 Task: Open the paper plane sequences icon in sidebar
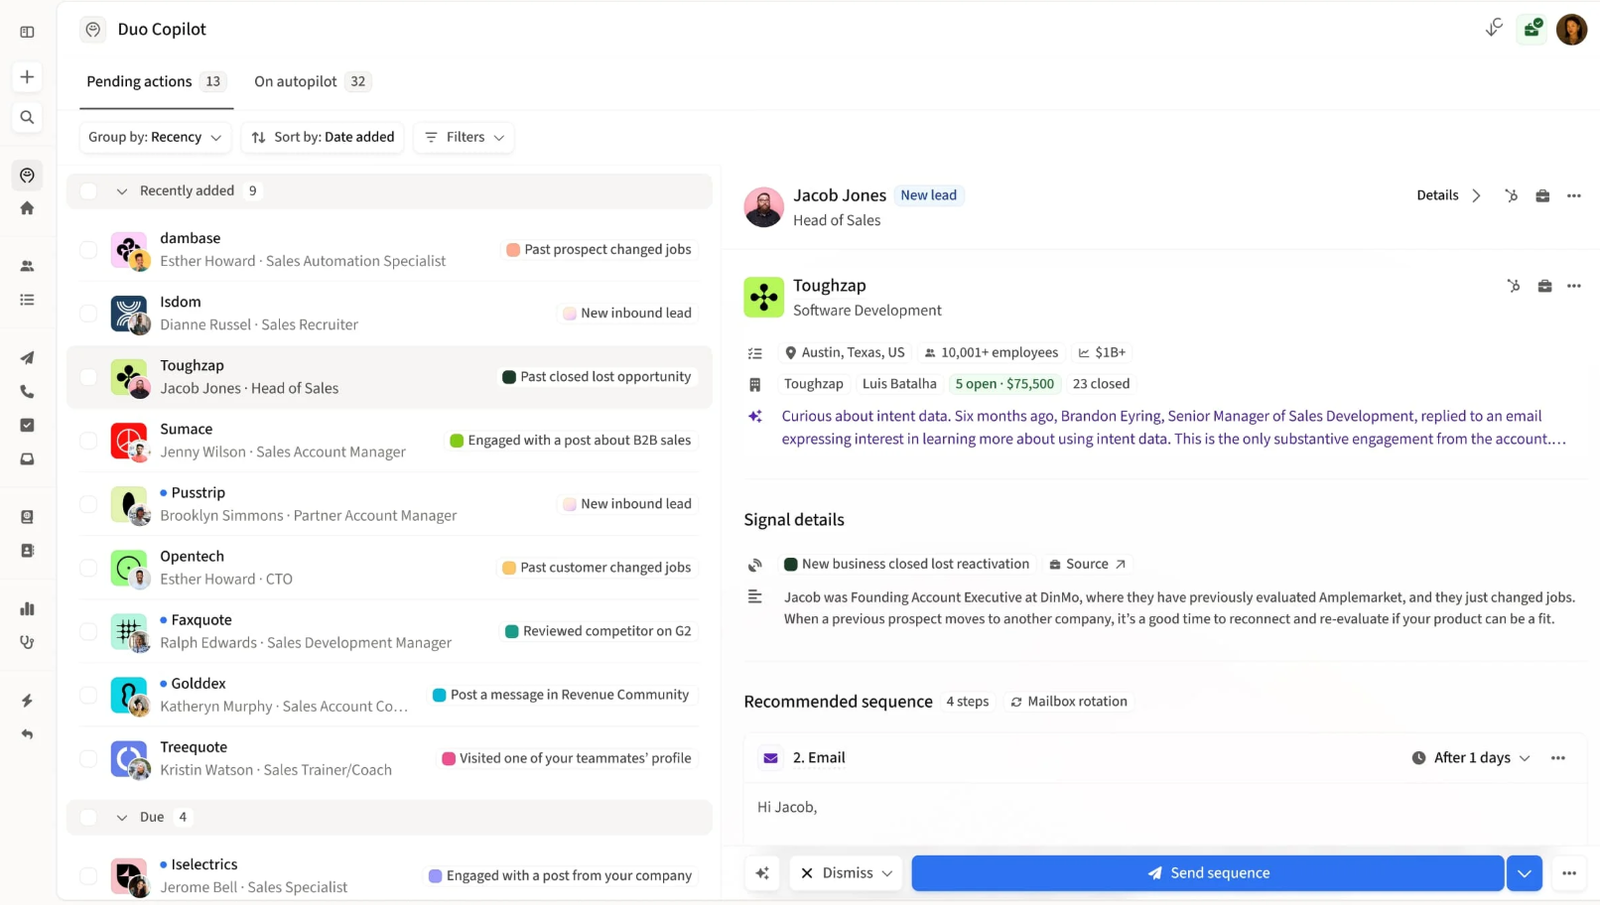point(27,358)
